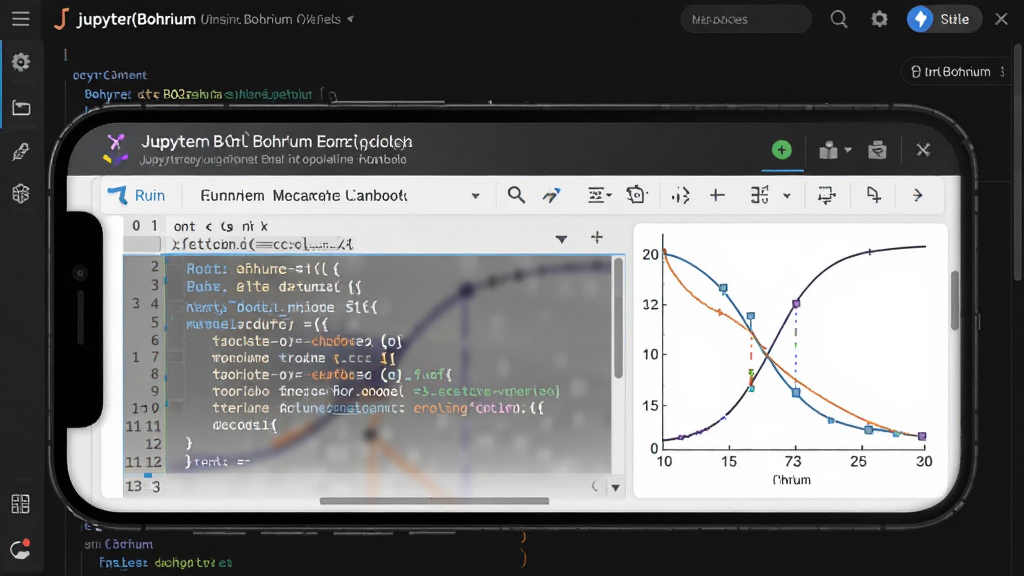Click code line beginning with decodal
Screen dimensions: 1024x576
[x=245, y=425]
